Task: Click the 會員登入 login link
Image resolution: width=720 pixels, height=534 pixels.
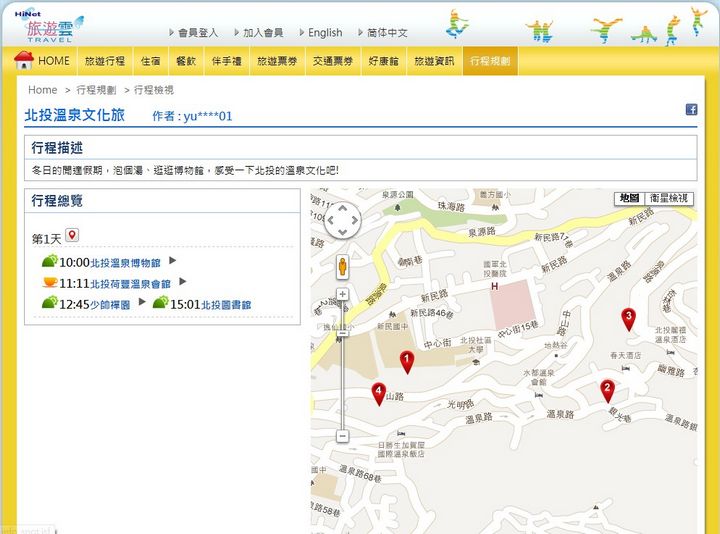Action: click(x=197, y=32)
